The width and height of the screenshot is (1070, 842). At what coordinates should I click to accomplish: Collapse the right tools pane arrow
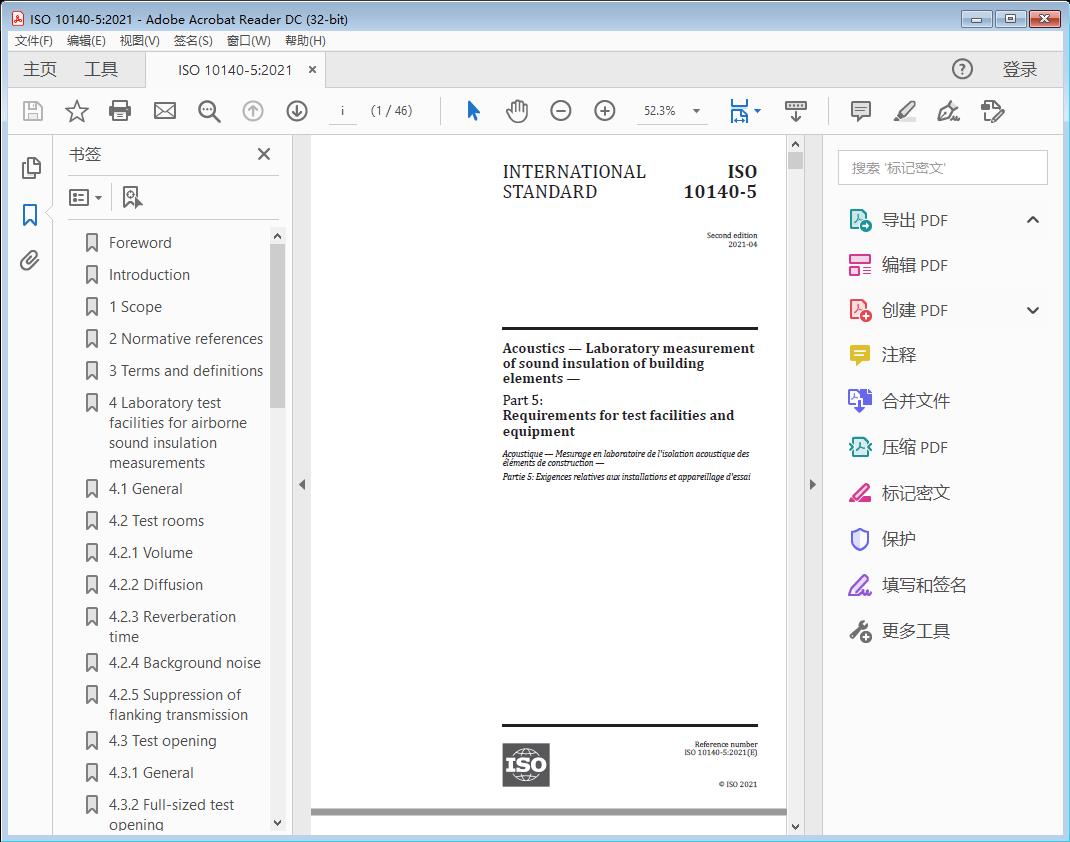click(x=812, y=484)
